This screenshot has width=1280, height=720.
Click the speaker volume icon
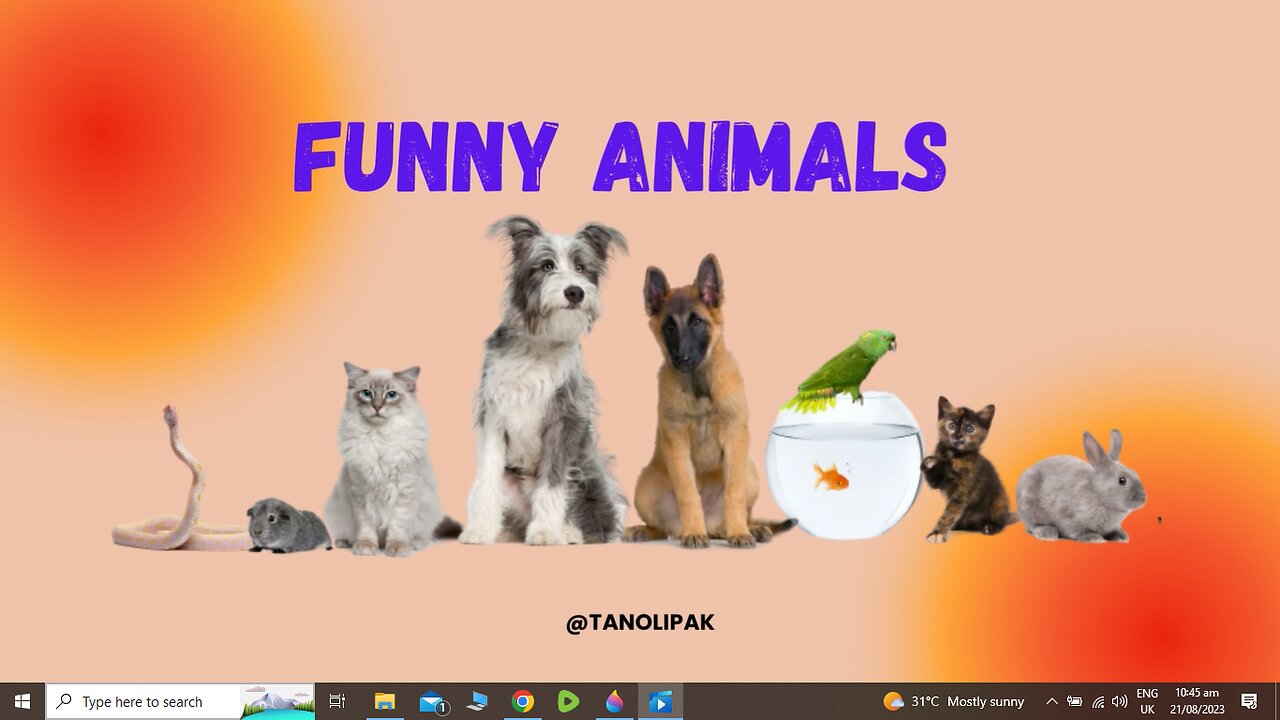pyautogui.click(x=1119, y=702)
